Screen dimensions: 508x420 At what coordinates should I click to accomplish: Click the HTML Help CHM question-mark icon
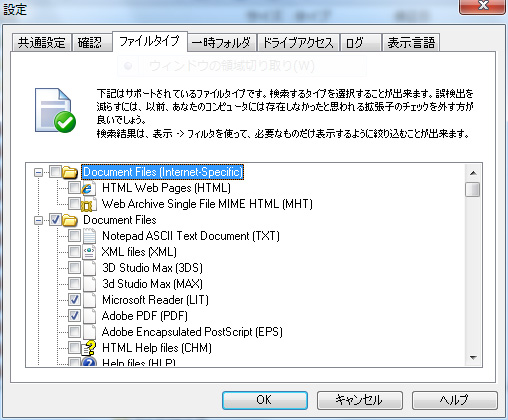pos(89,348)
